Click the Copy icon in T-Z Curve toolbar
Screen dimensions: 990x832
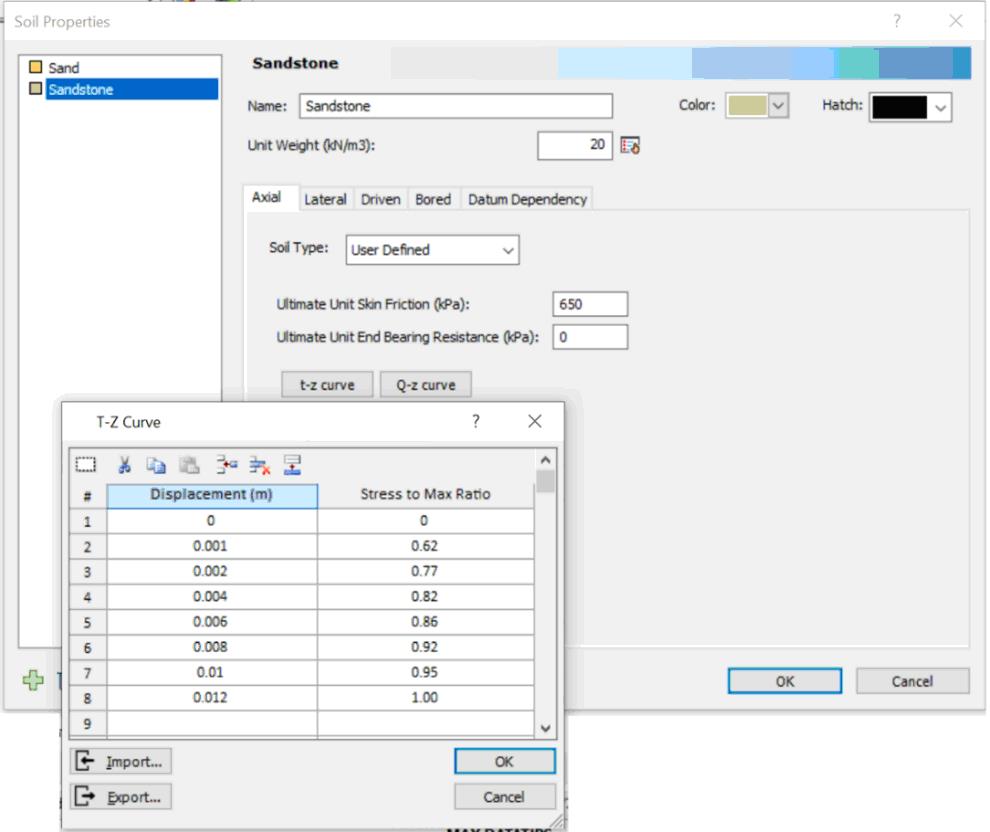coord(155,465)
